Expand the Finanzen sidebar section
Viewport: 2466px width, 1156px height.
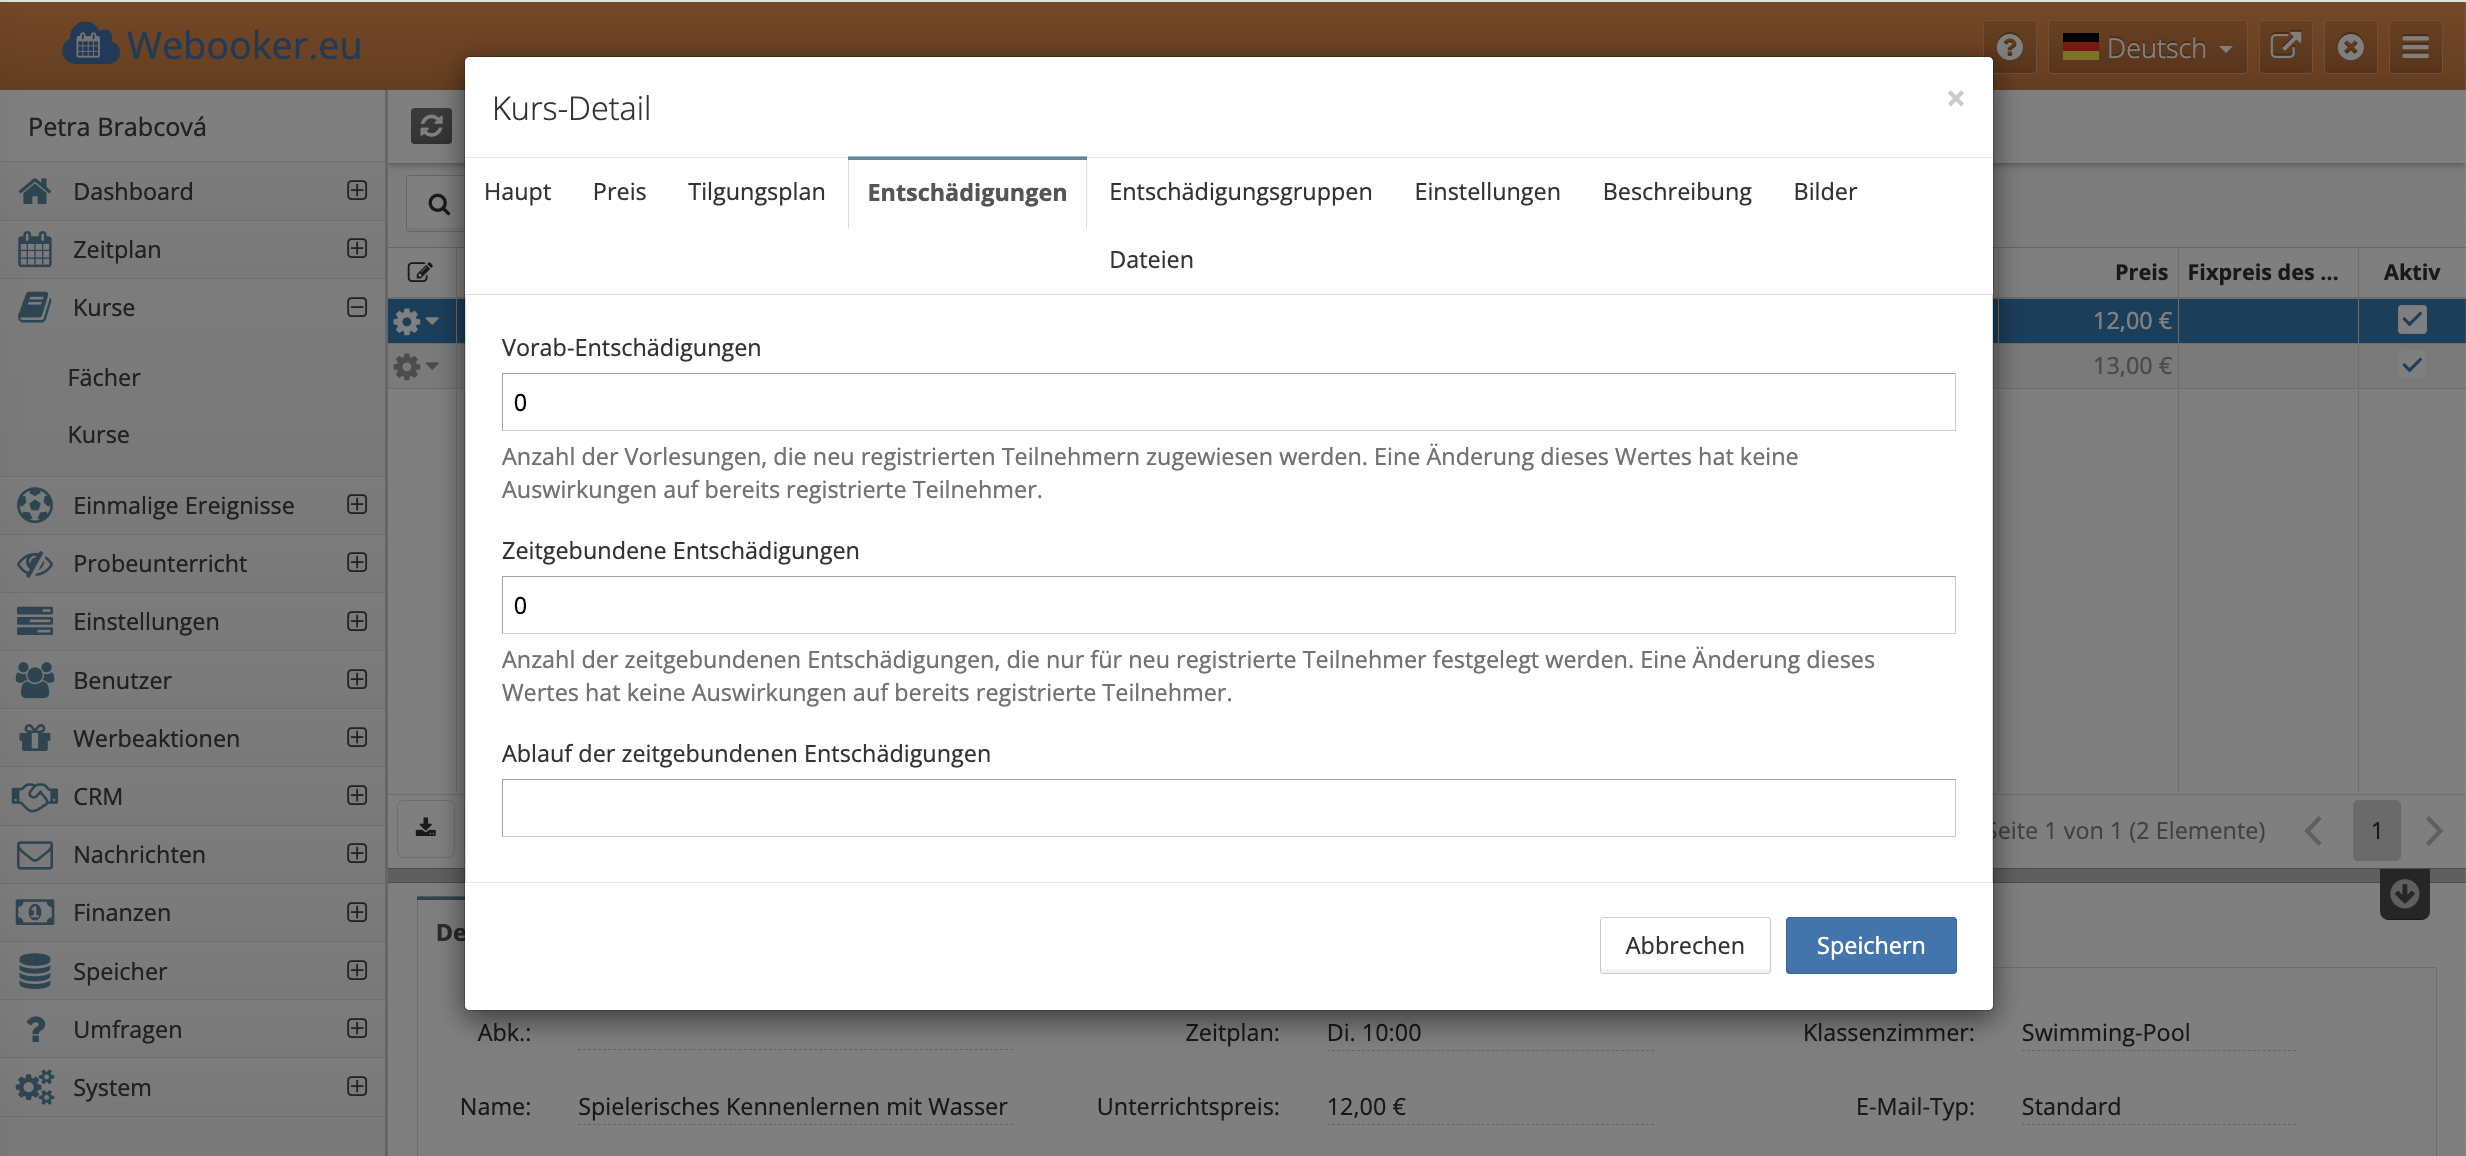pos(357,912)
